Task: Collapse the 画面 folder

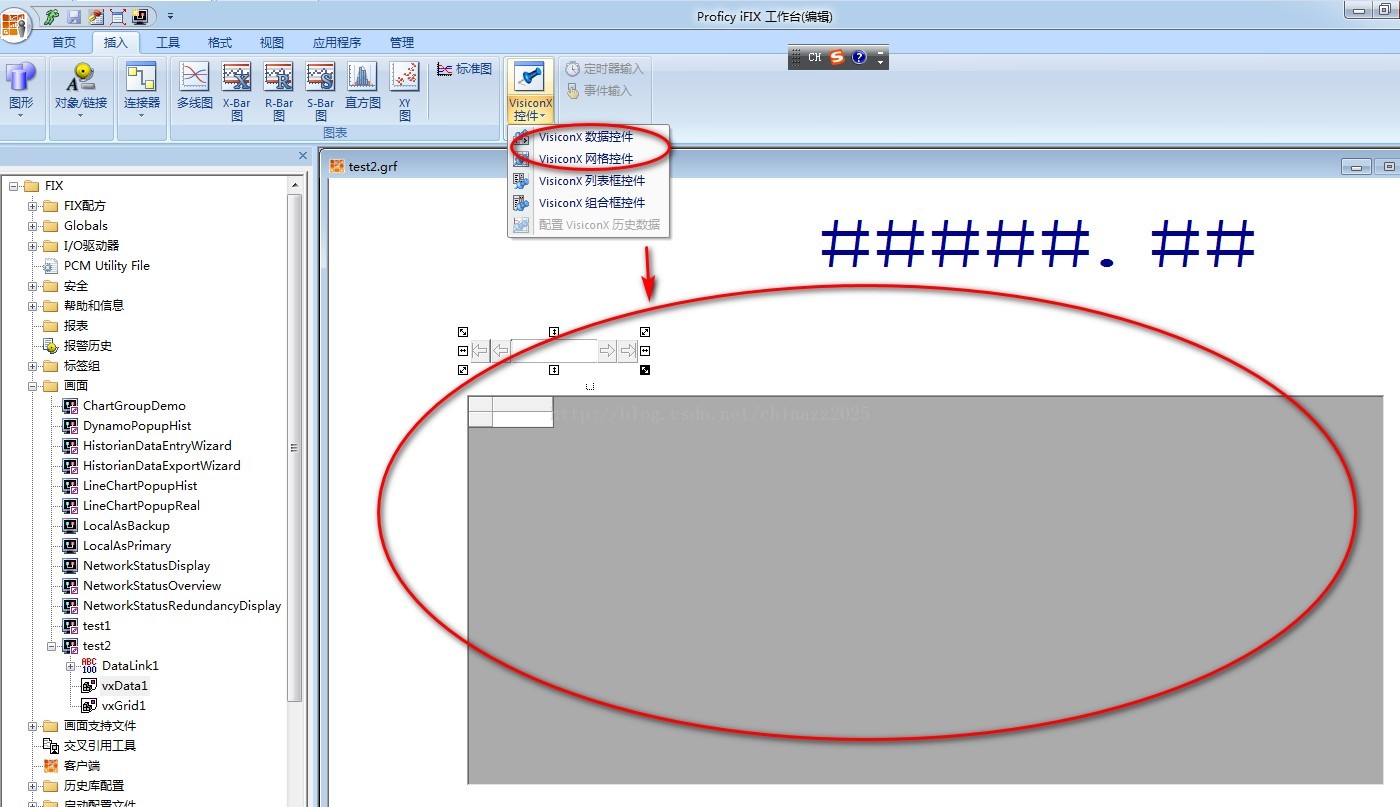Action: [33, 386]
